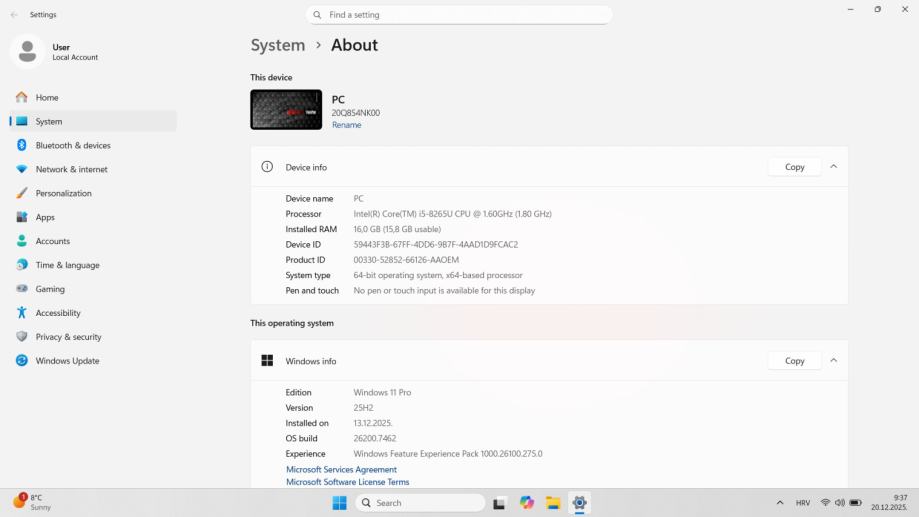Screen dimensions: 919x517
Task: Select the Edition value Windows 11 Pro
Action: click(382, 393)
